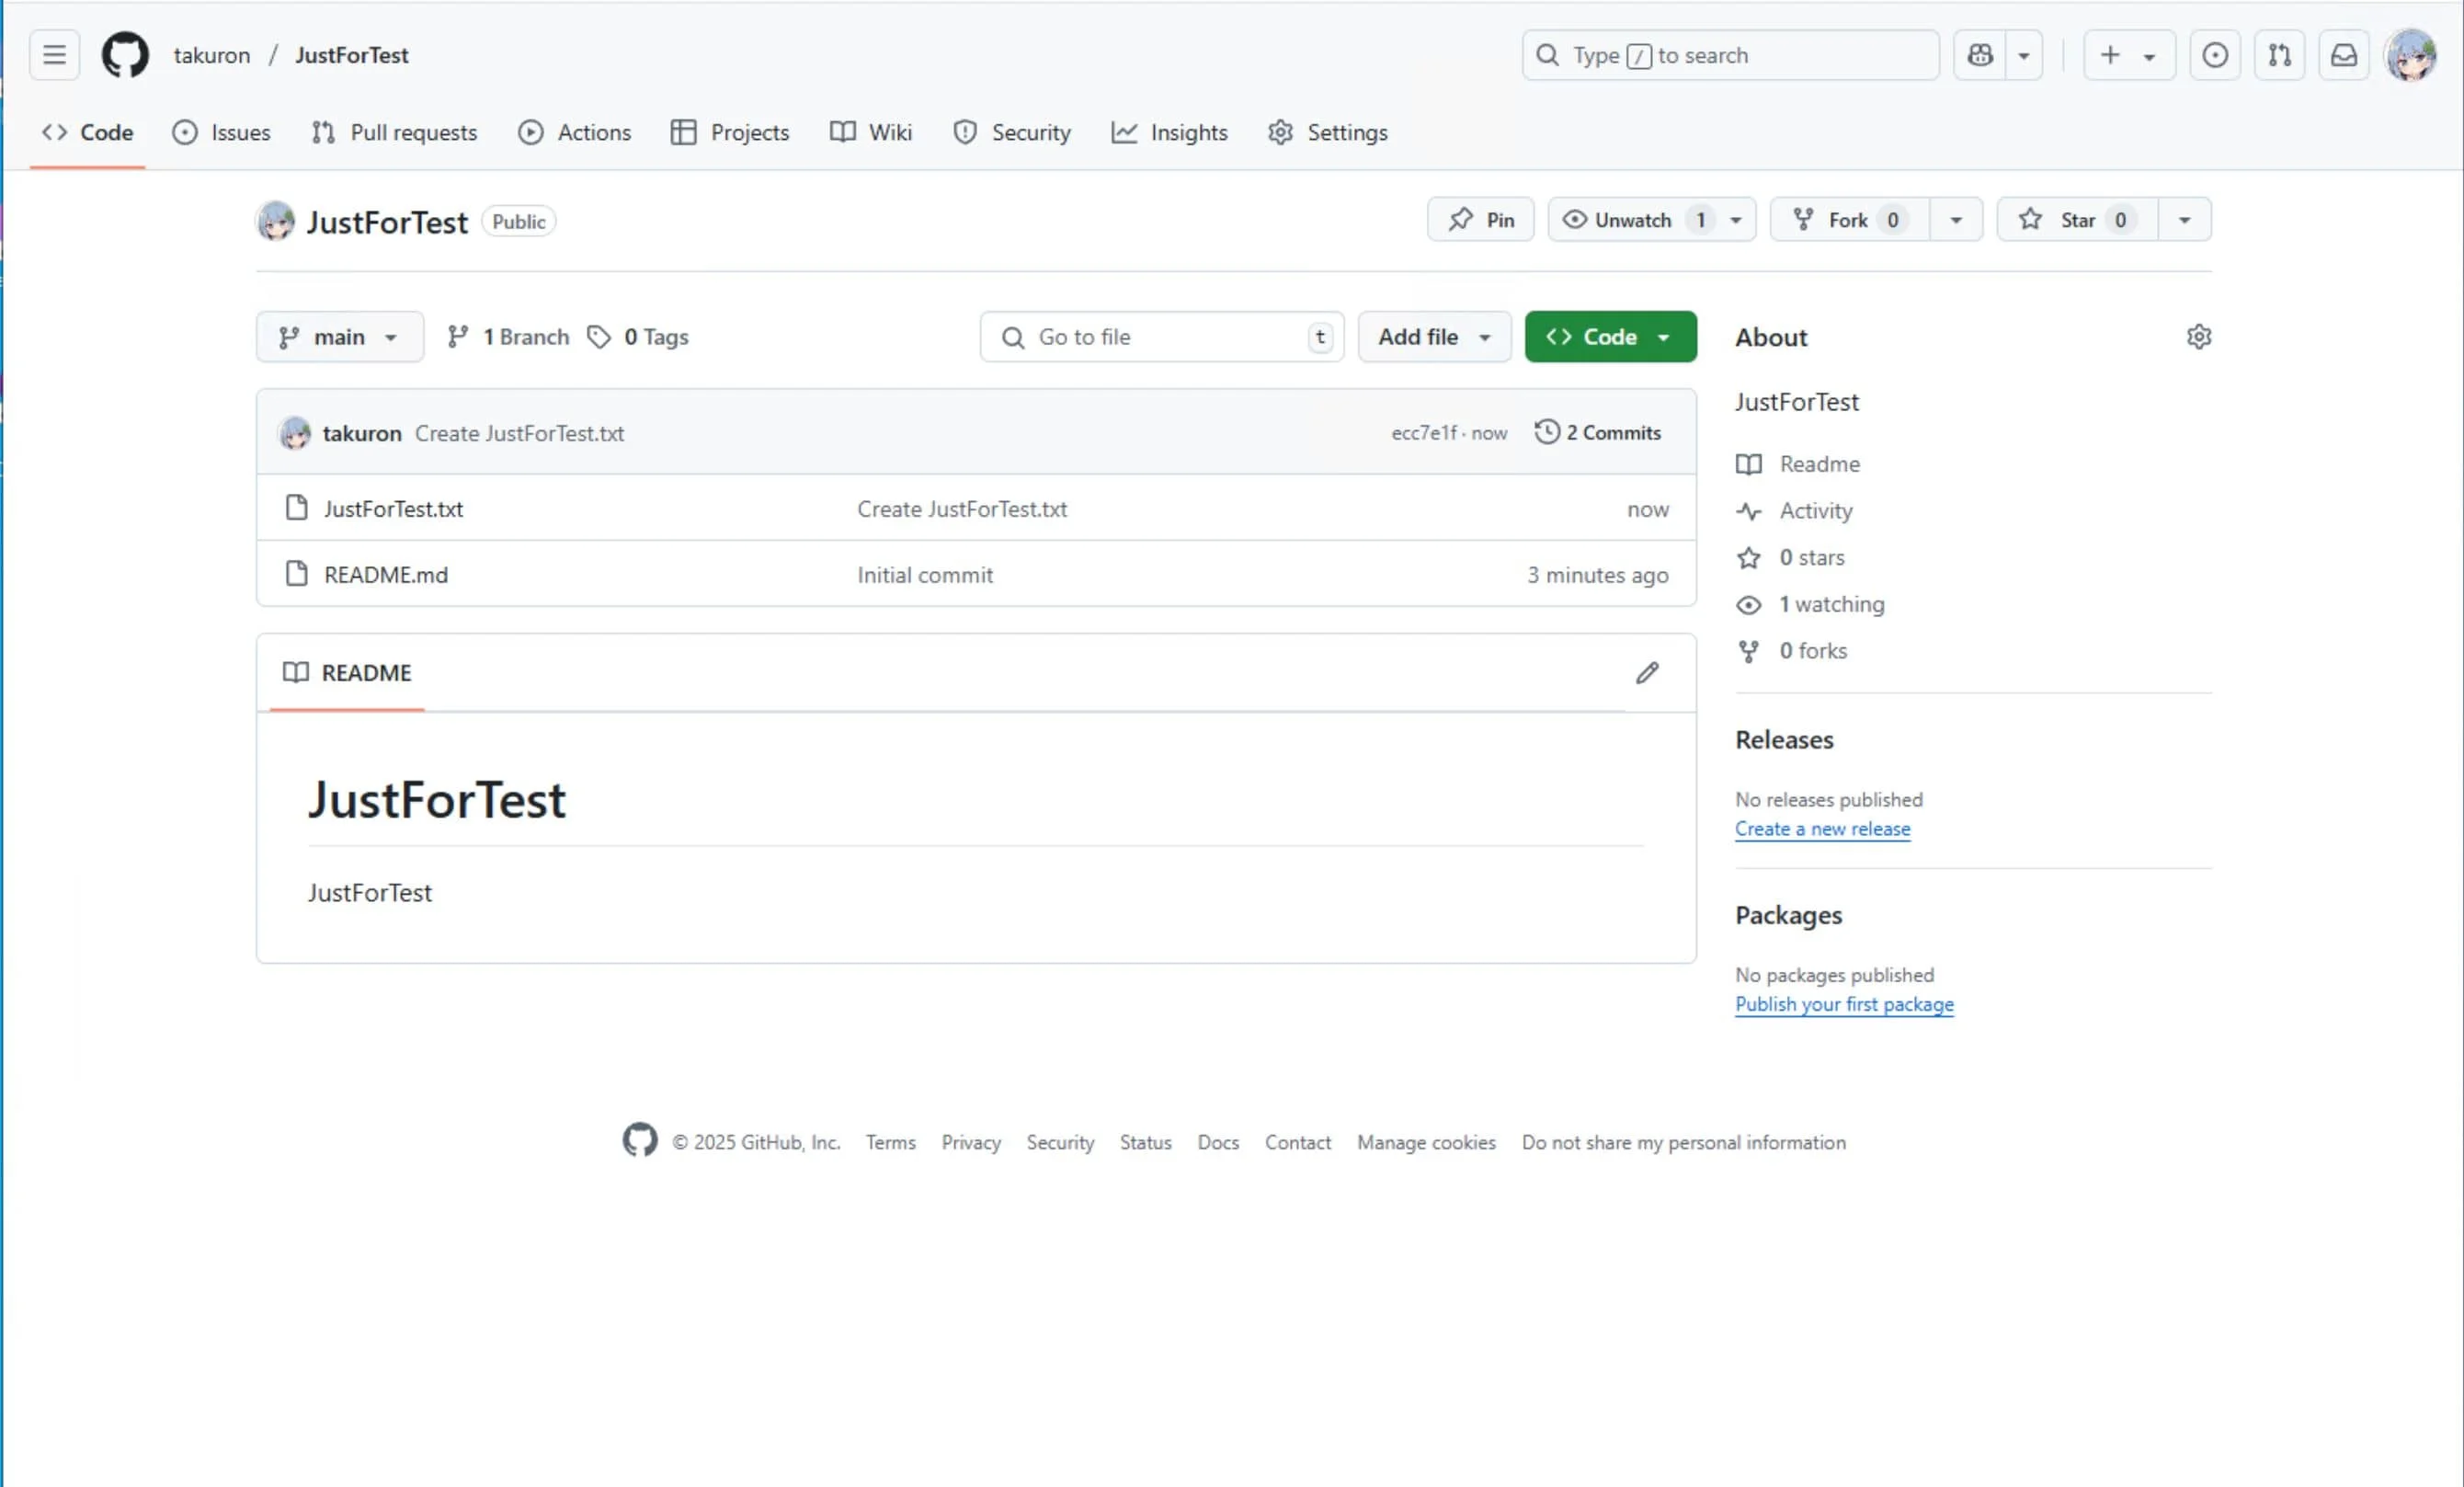The width and height of the screenshot is (2464, 1487).
Task: Open the takuron commit author link
Action: point(362,433)
